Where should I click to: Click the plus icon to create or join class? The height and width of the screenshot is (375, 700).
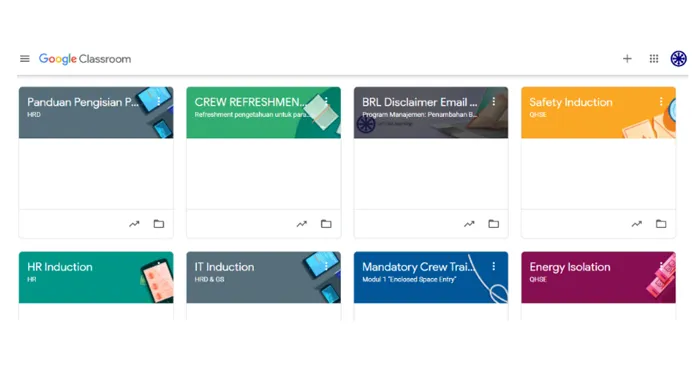pyautogui.click(x=627, y=58)
